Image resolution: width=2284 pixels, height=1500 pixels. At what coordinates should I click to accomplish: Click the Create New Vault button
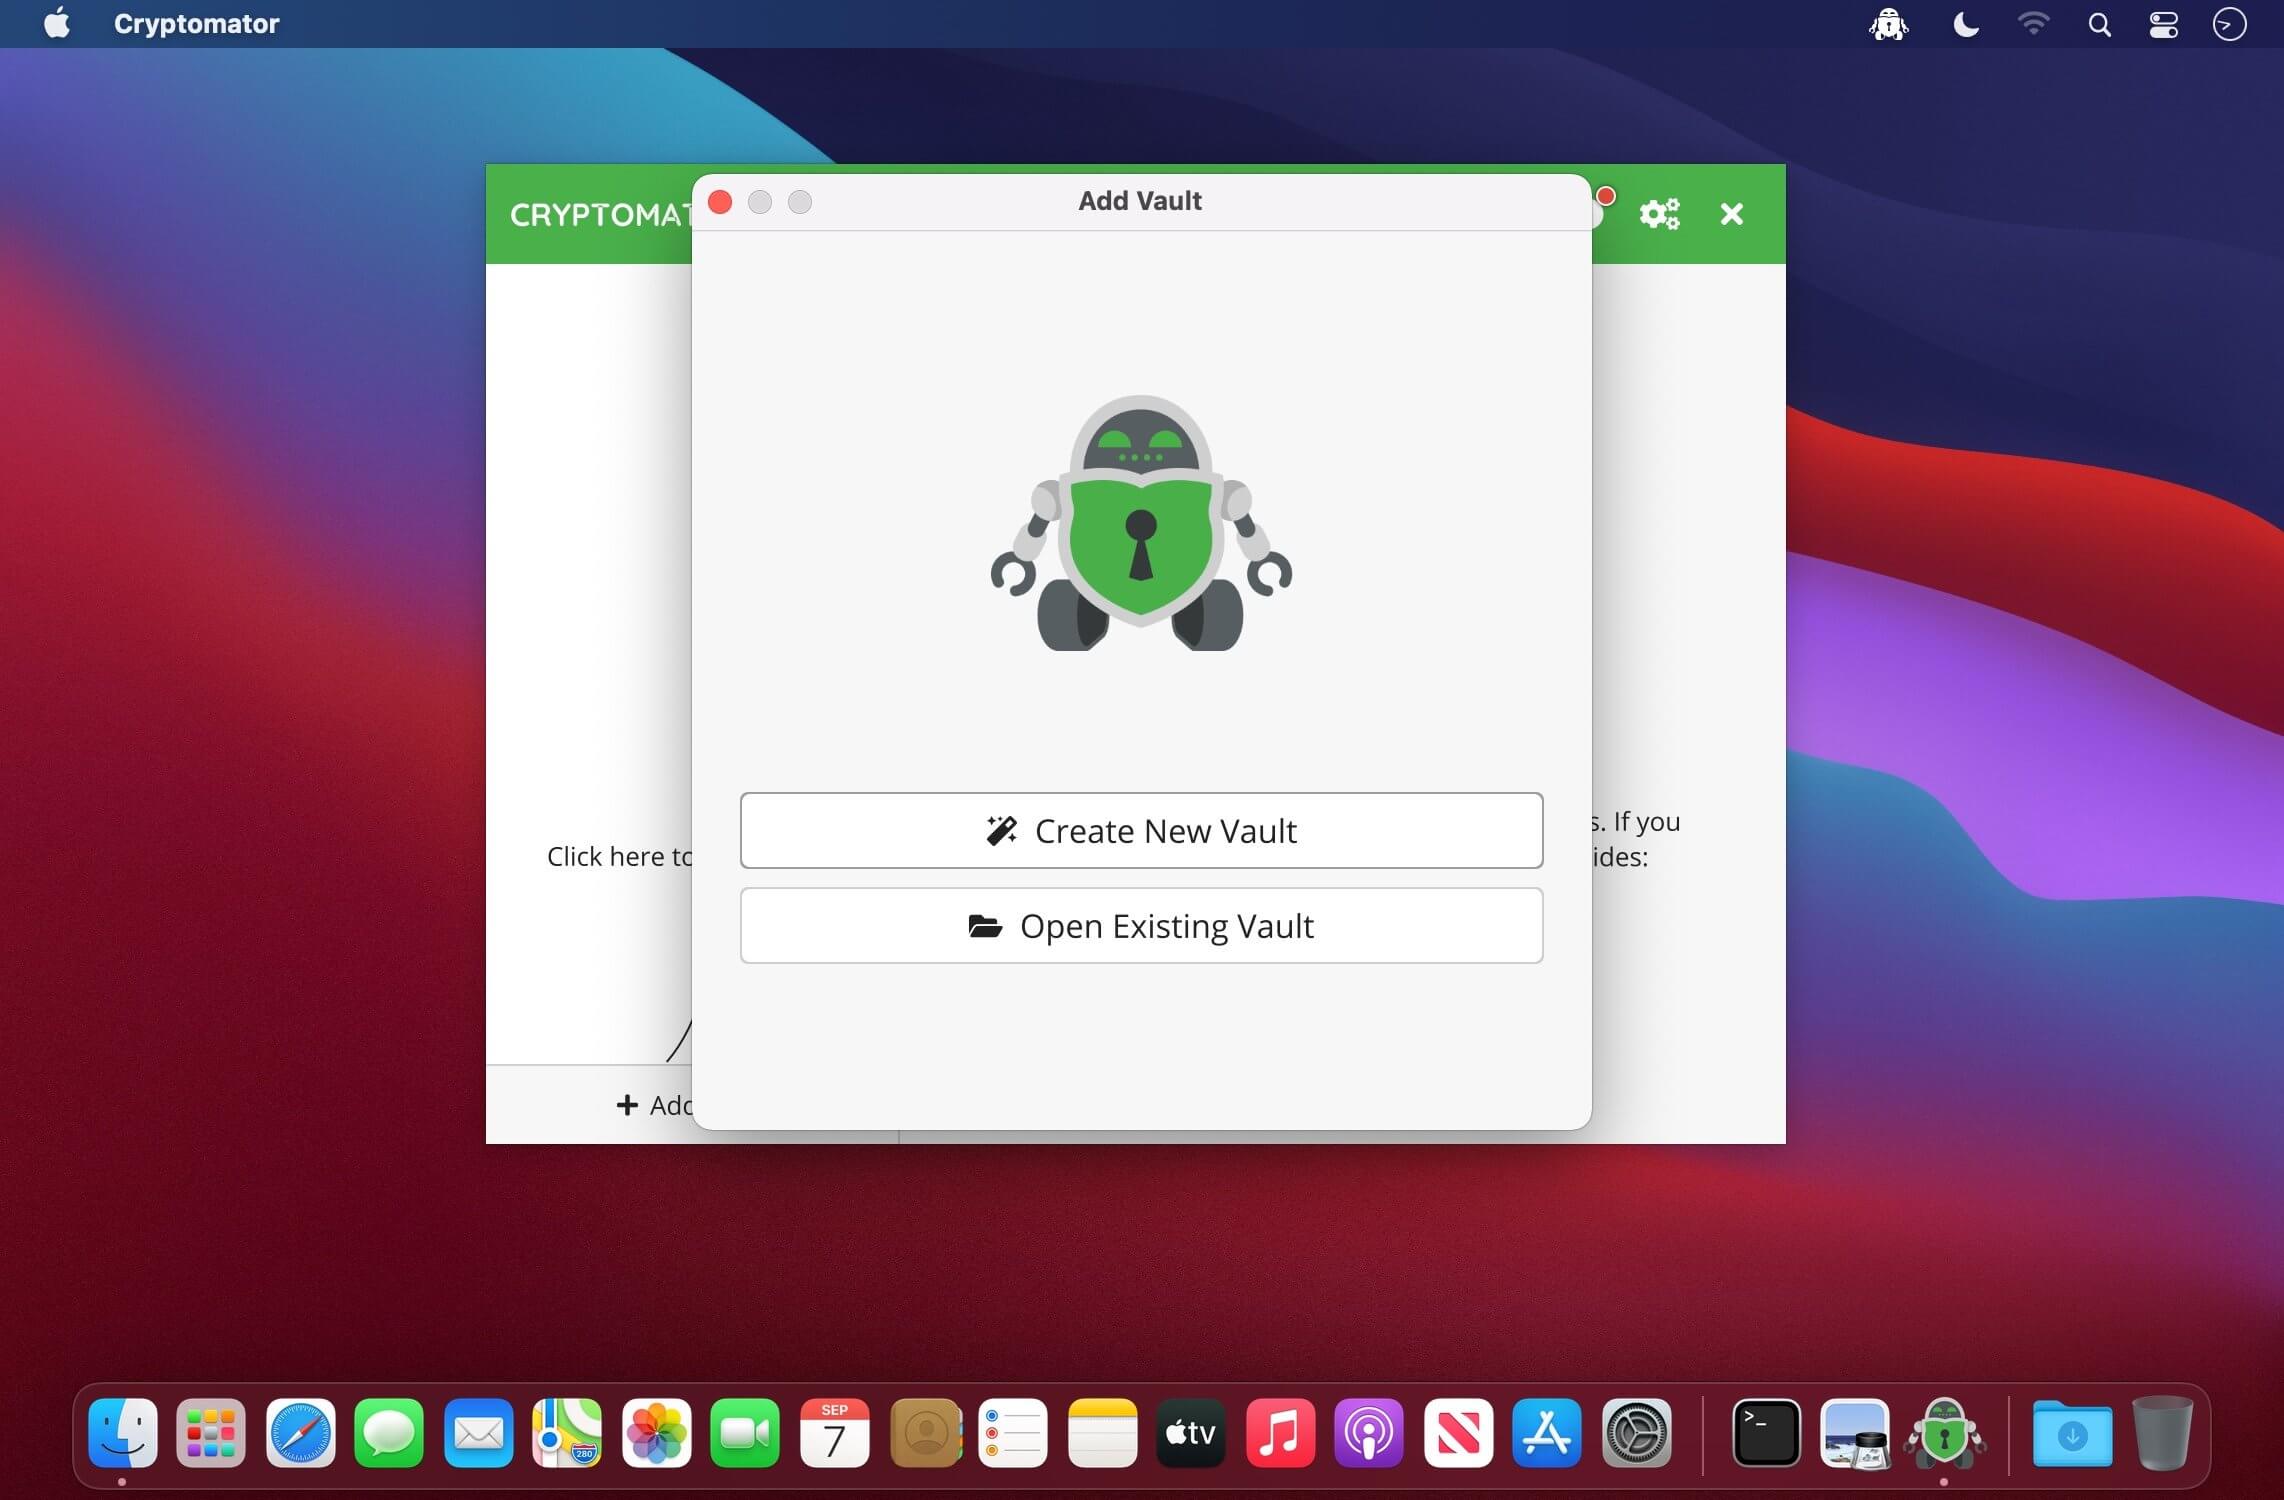point(1141,830)
